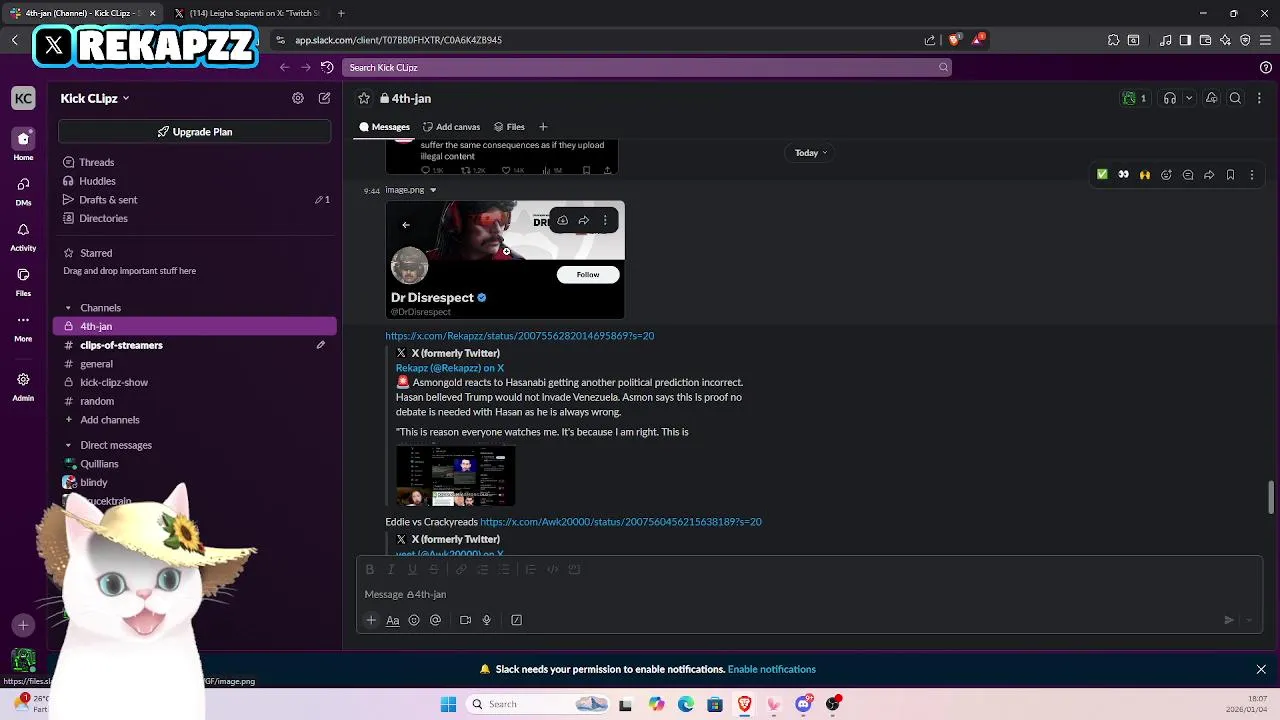The image size is (1280, 720).
Task: Add a new tab with plus
Action: click(543, 127)
